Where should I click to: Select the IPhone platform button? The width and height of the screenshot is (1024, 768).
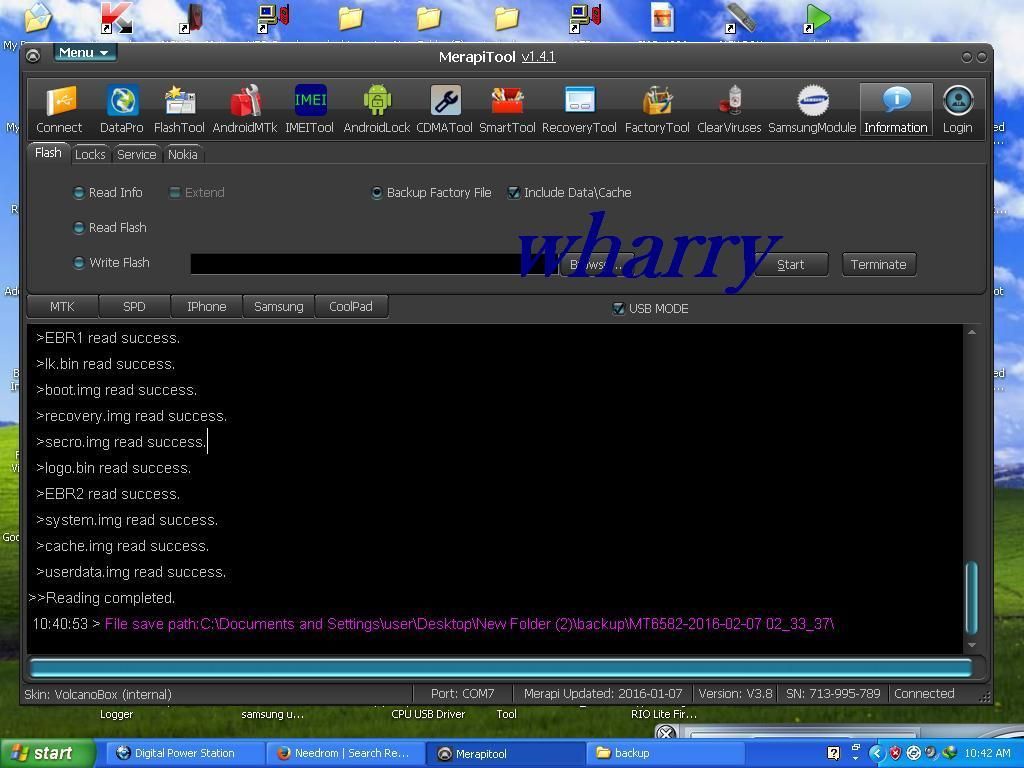206,306
